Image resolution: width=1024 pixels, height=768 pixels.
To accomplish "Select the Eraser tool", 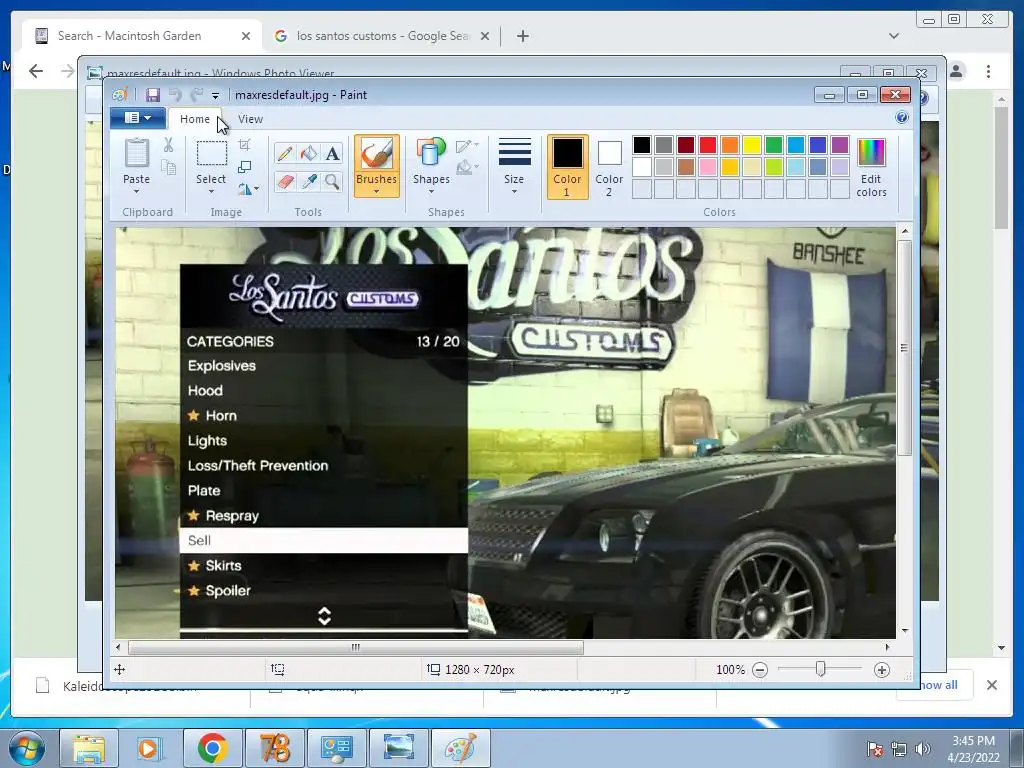I will coord(285,181).
